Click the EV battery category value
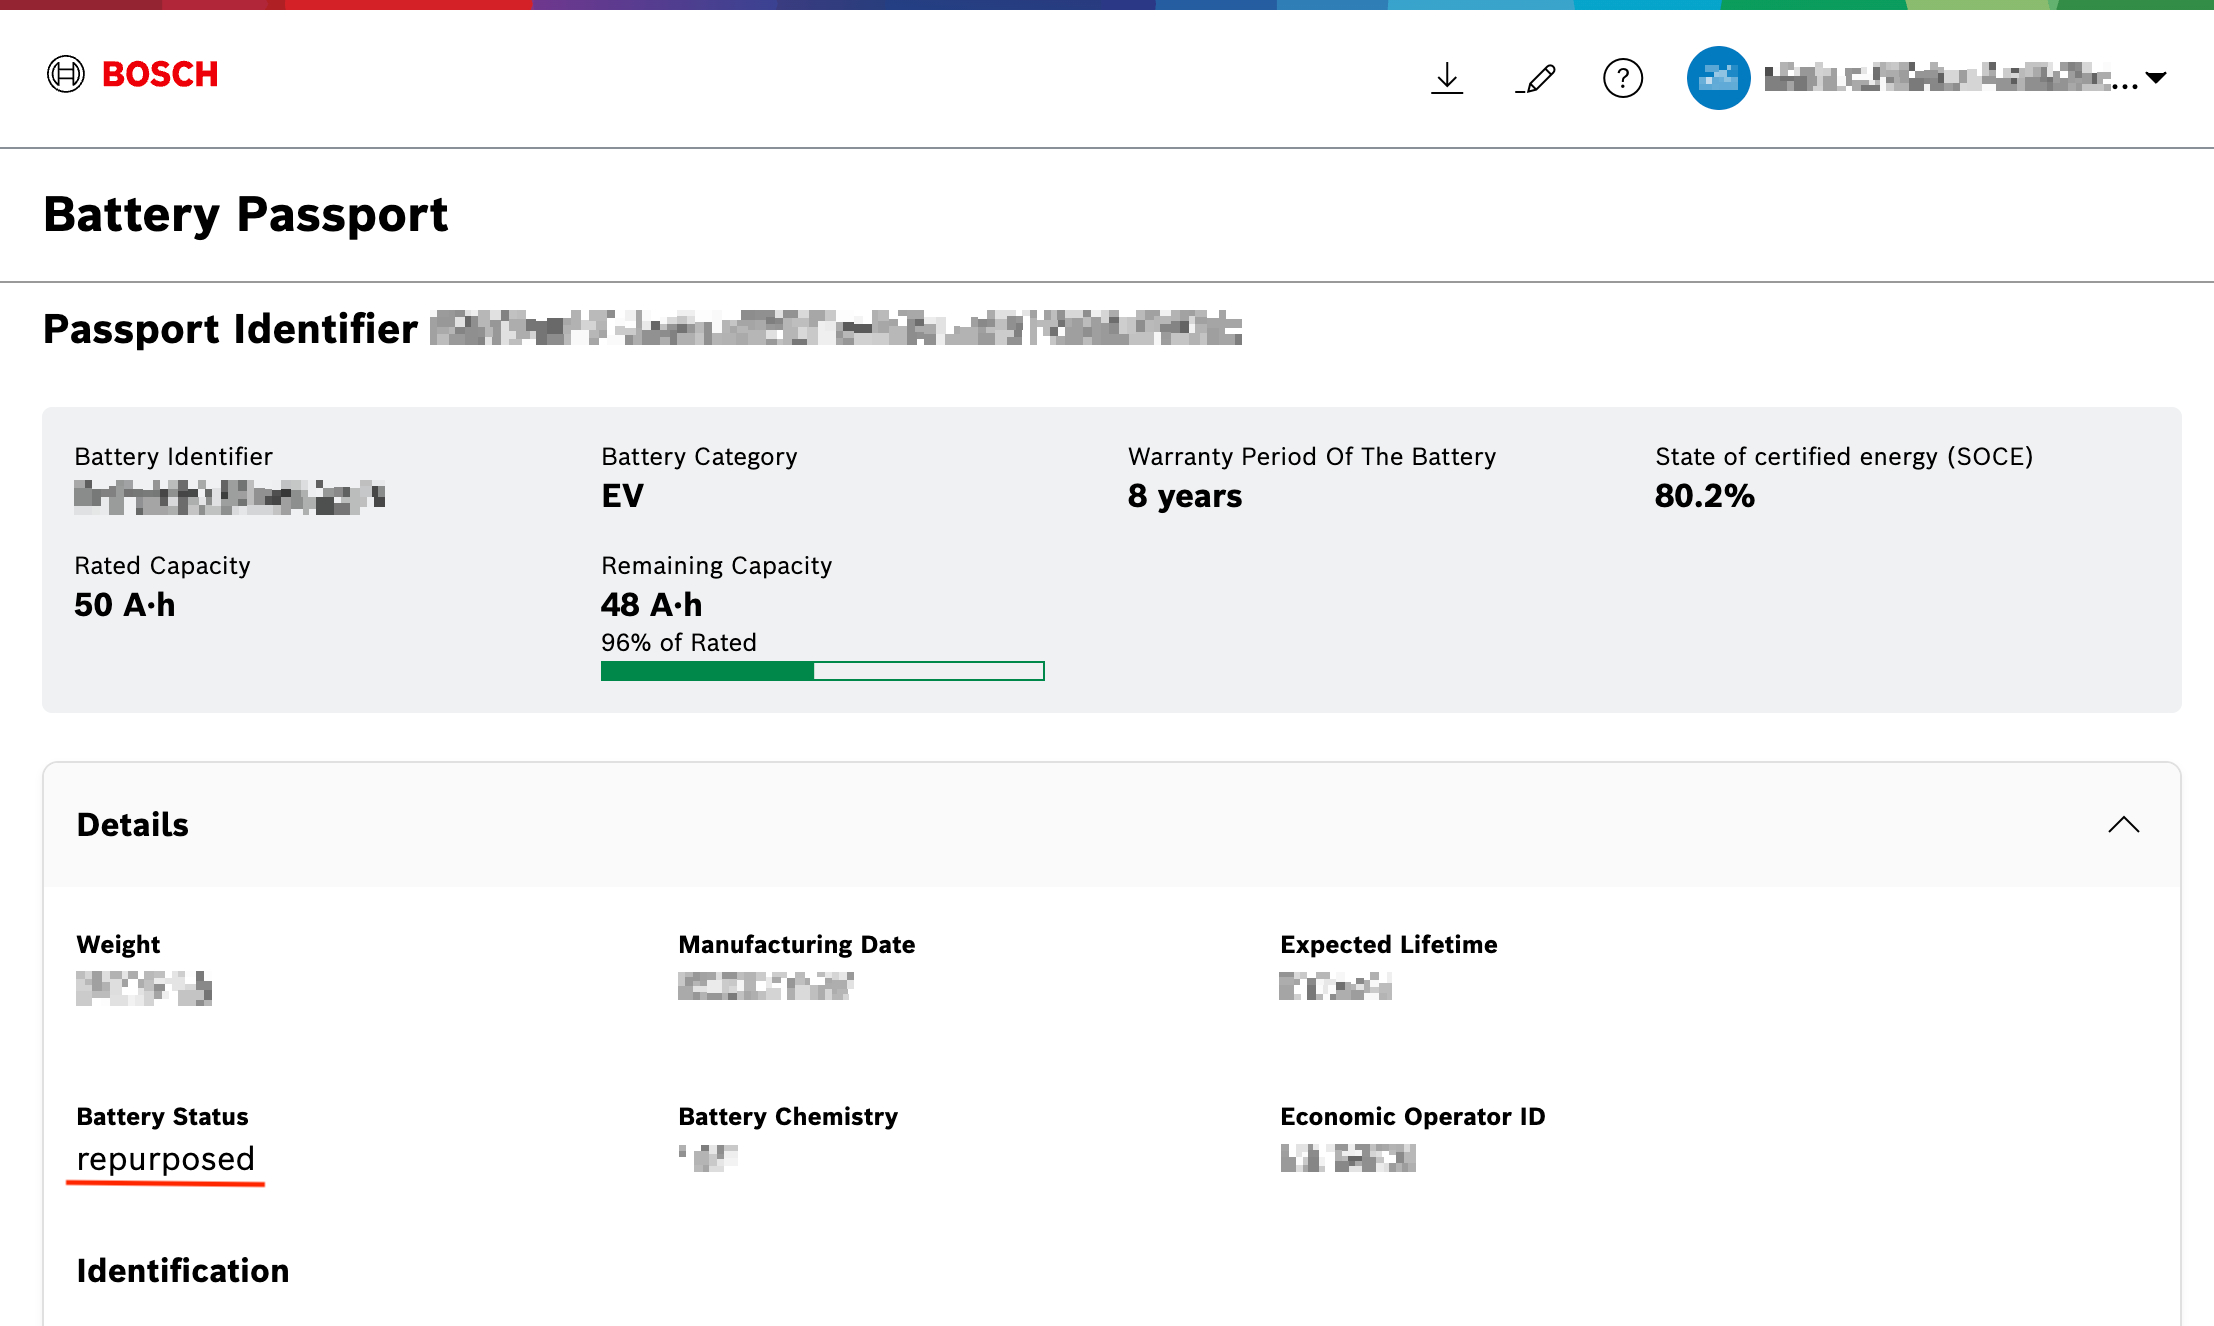The image size is (2214, 1326). coord(622,496)
